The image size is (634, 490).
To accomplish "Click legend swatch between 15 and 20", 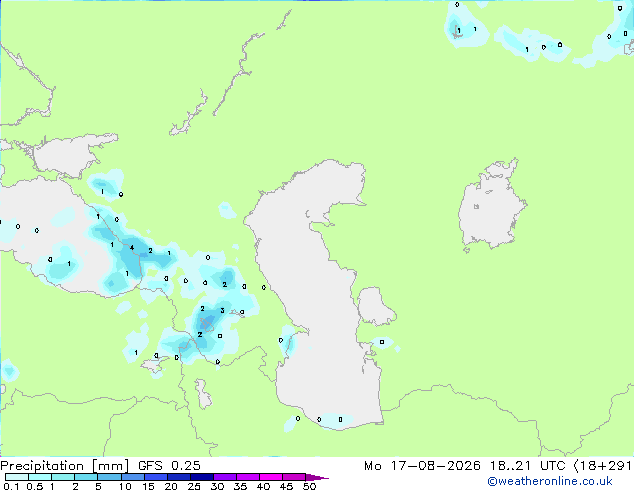I will point(156,477).
